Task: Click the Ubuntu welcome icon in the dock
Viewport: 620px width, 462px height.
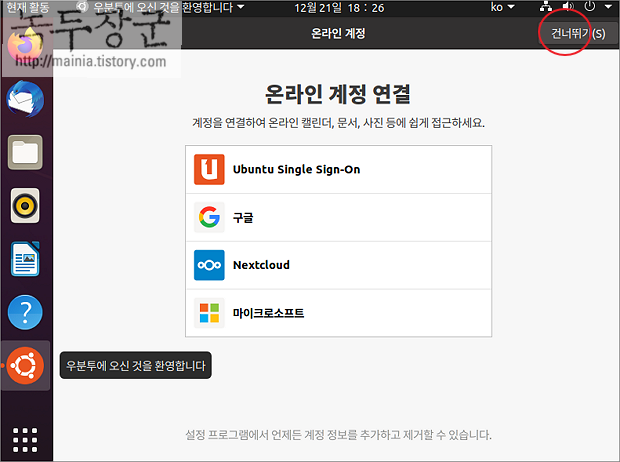Action: coord(25,365)
